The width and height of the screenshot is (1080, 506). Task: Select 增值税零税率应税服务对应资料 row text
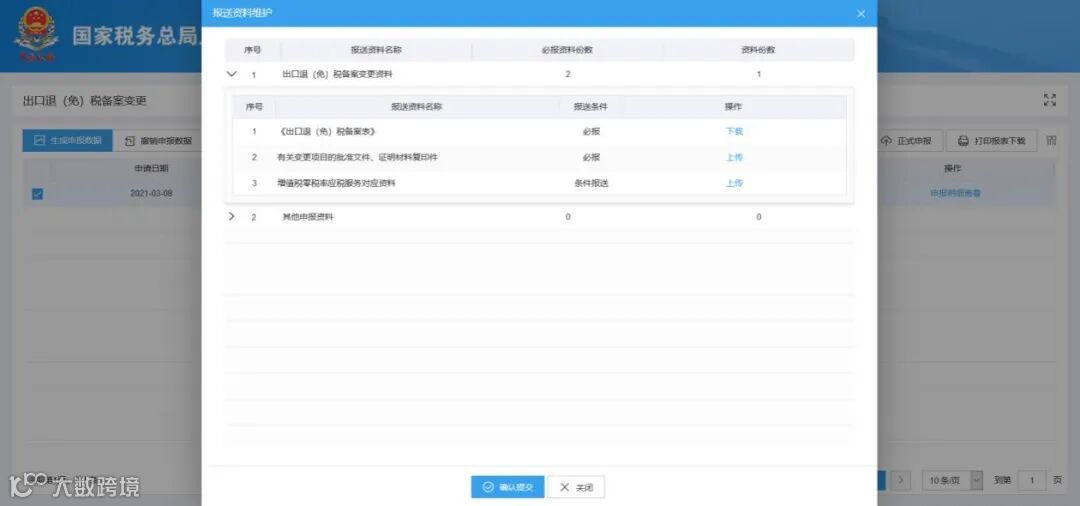pos(336,183)
